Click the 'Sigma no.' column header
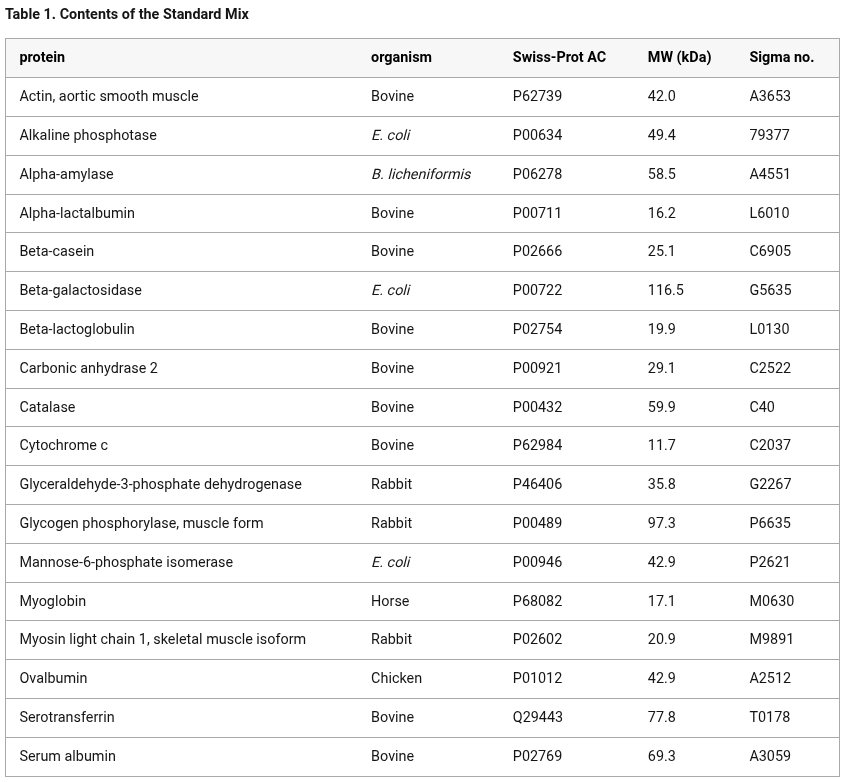The height and width of the screenshot is (782, 845). pos(781,57)
